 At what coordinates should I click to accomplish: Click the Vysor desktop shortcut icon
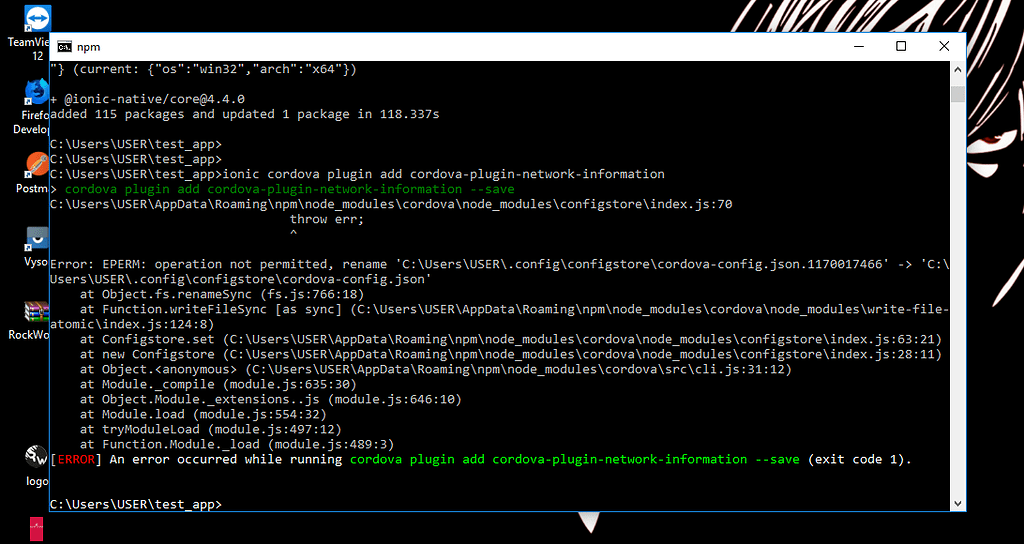37,238
